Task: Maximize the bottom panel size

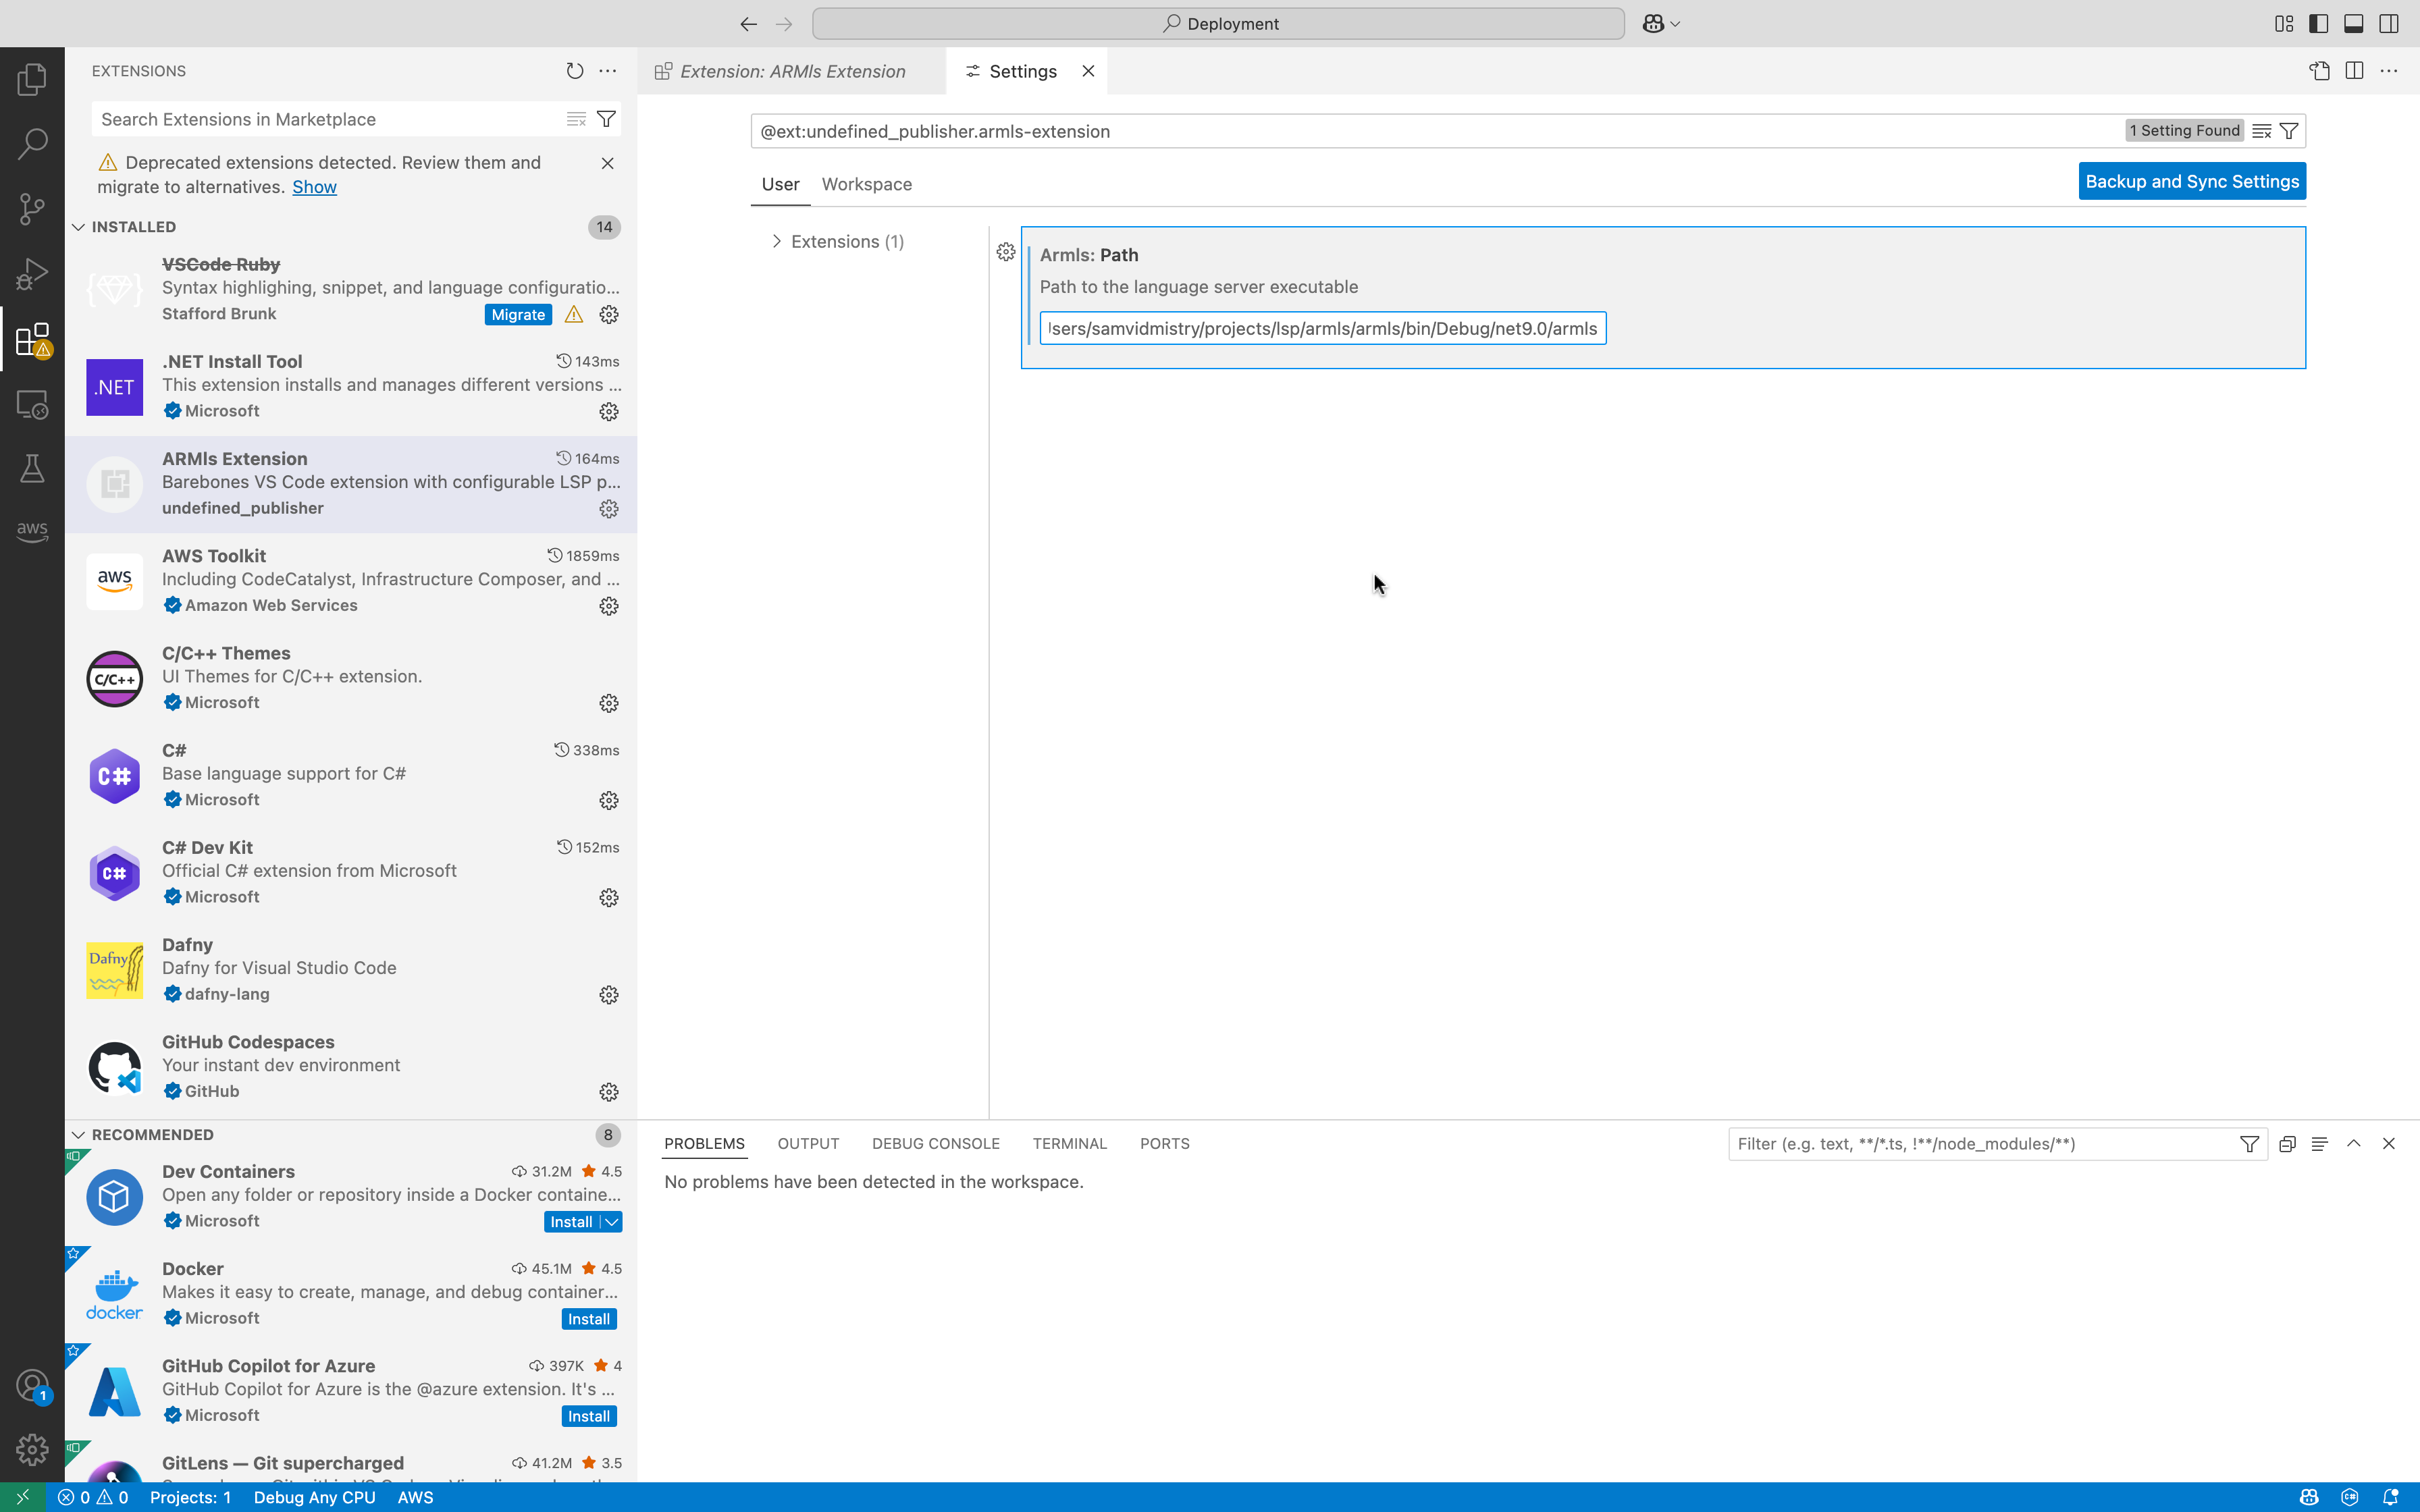Action: tap(2354, 1144)
